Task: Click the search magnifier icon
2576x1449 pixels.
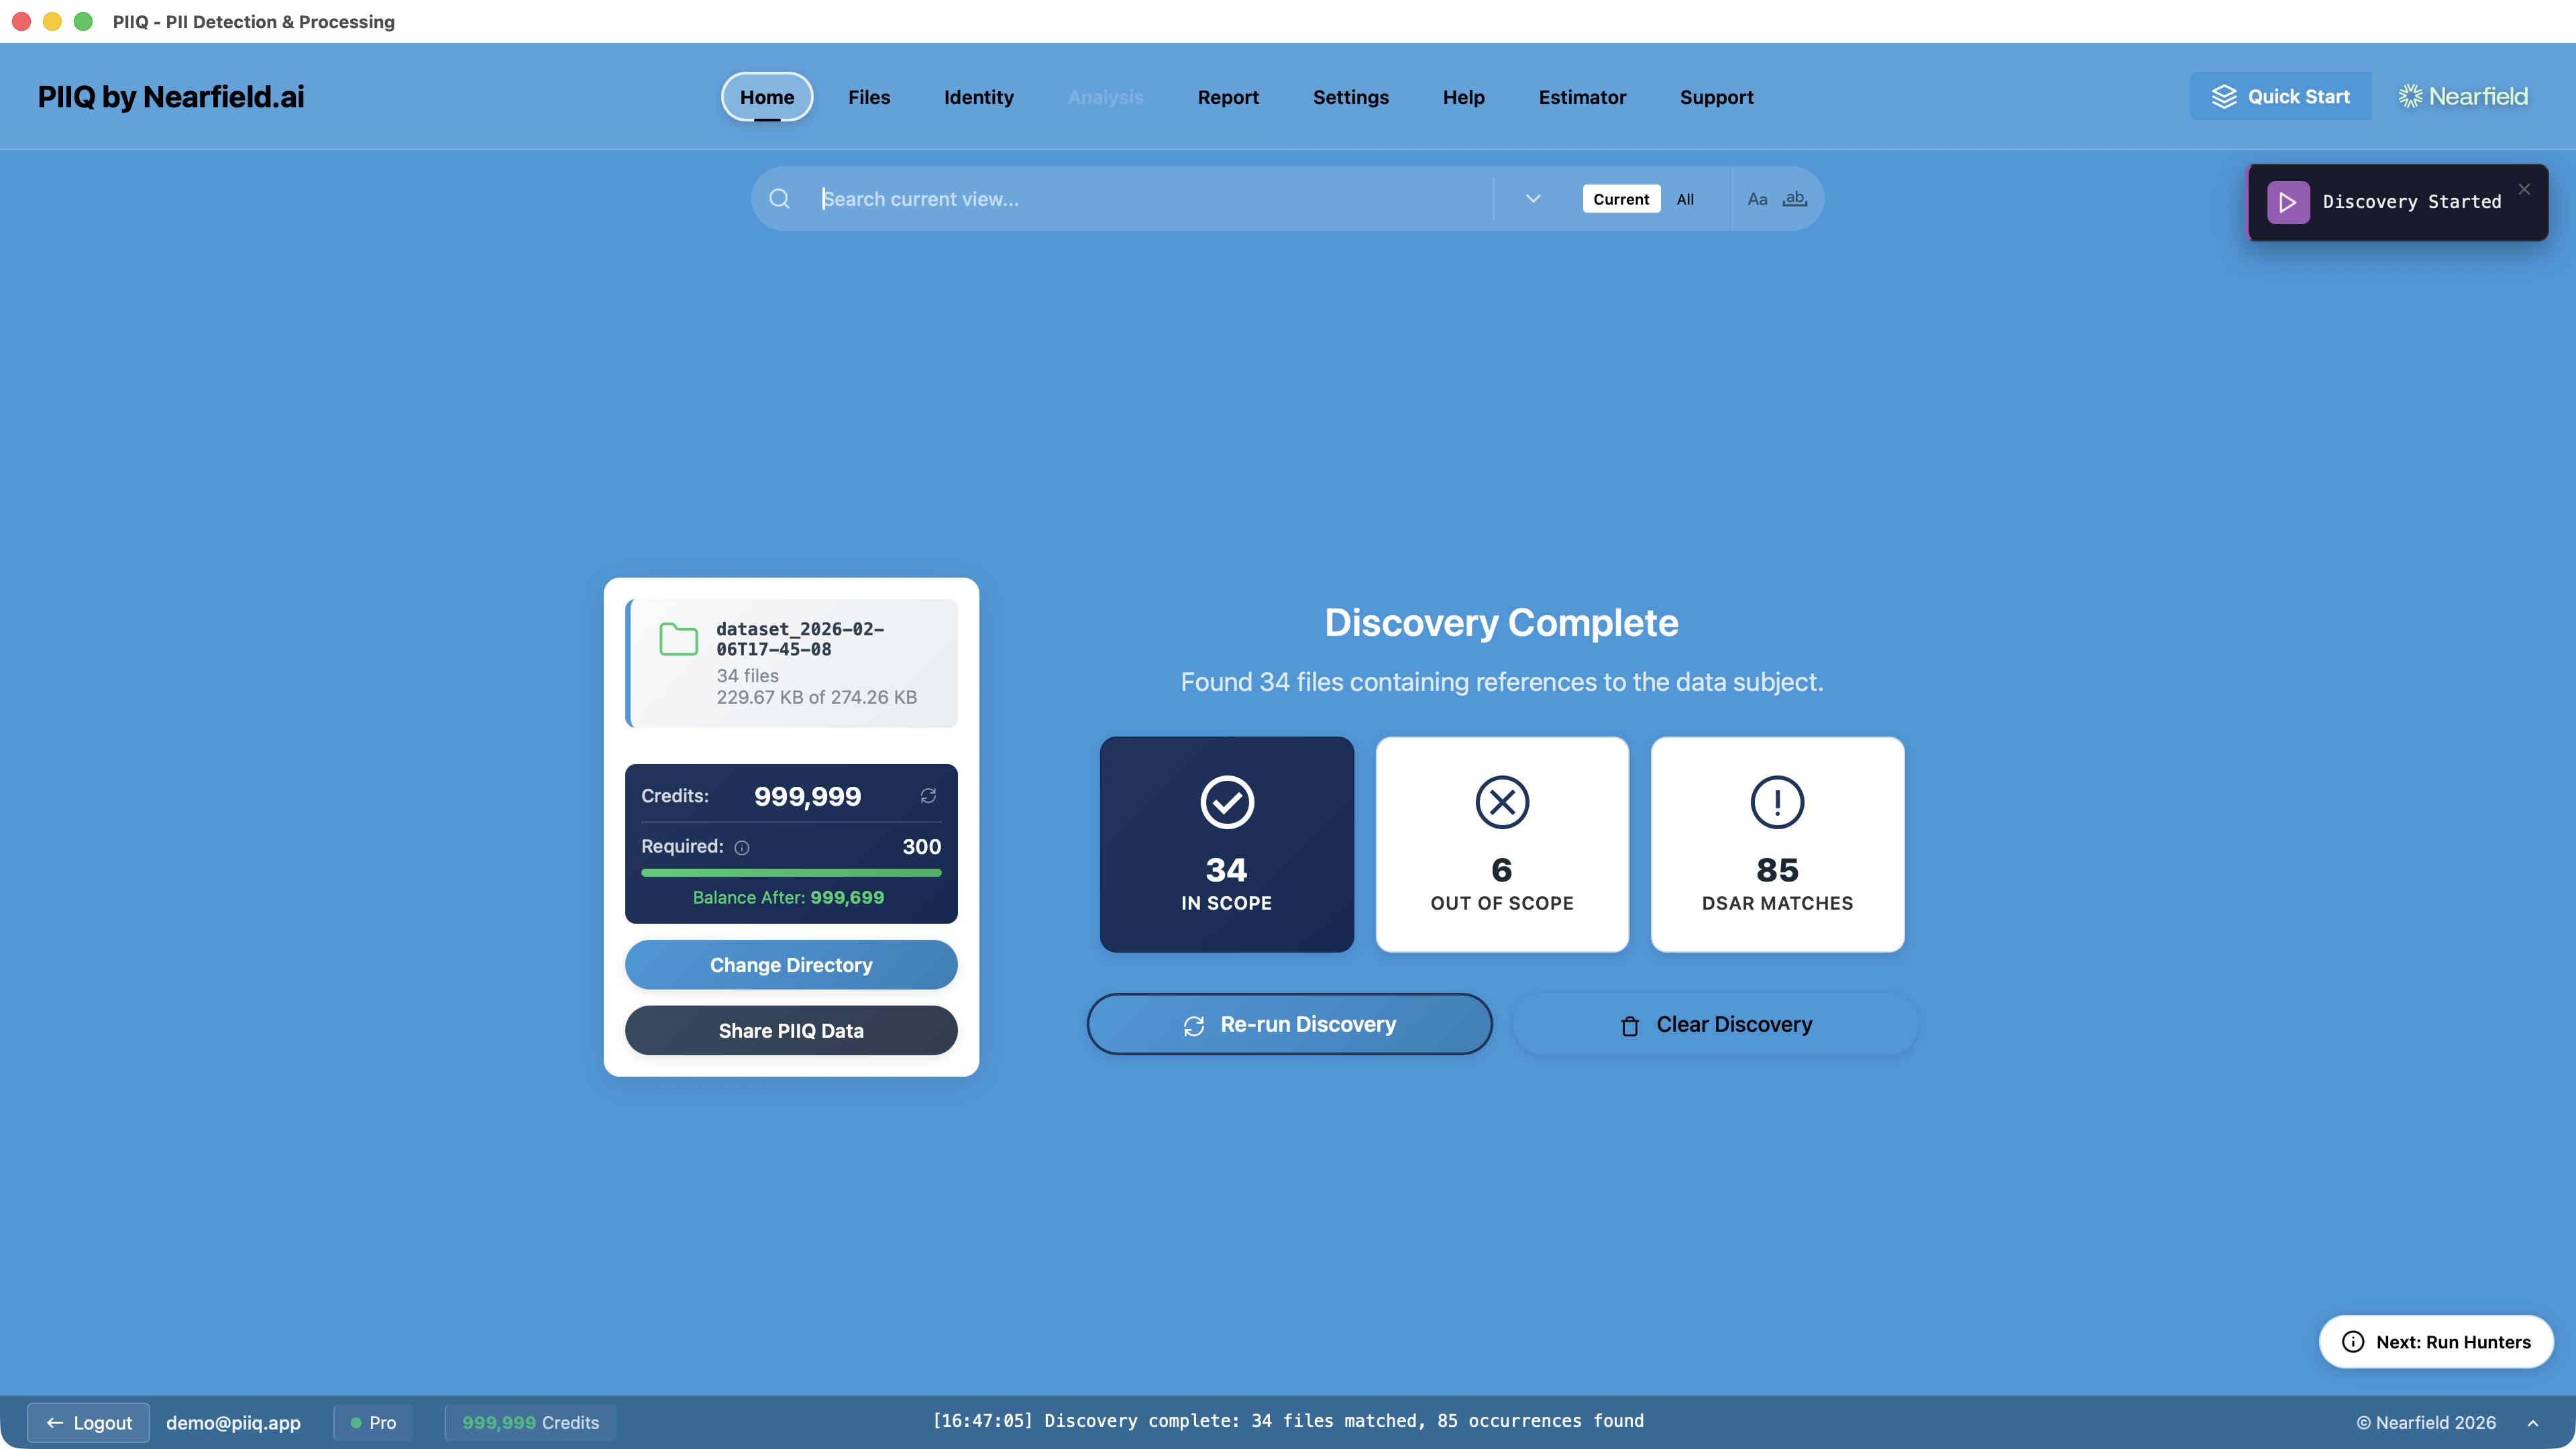Action: [779, 198]
